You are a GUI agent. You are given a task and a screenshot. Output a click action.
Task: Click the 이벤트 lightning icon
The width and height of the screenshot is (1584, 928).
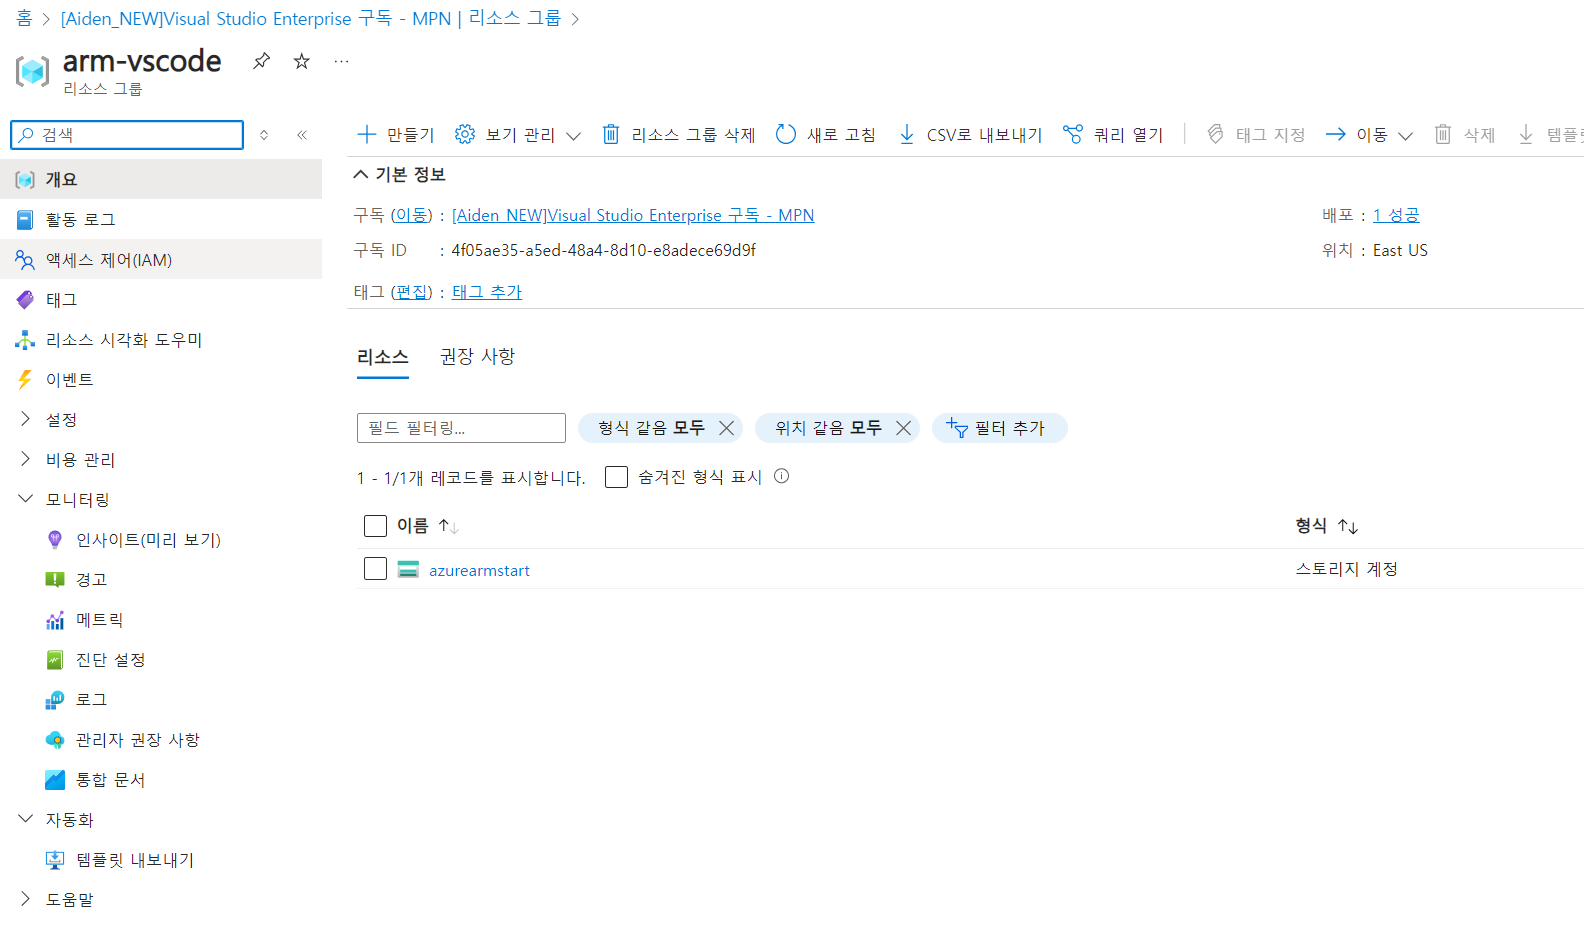pyautogui.click(x=25, y=380)
